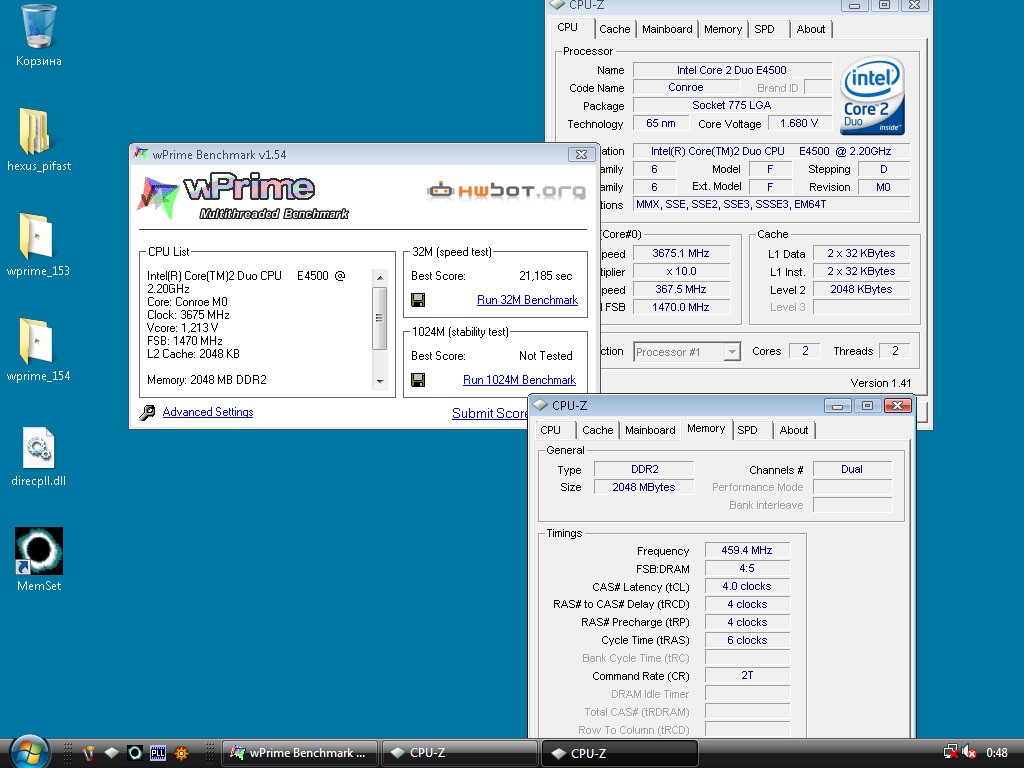
Task: Close the wPrime Benchmark window
Action: click(581, 154)
